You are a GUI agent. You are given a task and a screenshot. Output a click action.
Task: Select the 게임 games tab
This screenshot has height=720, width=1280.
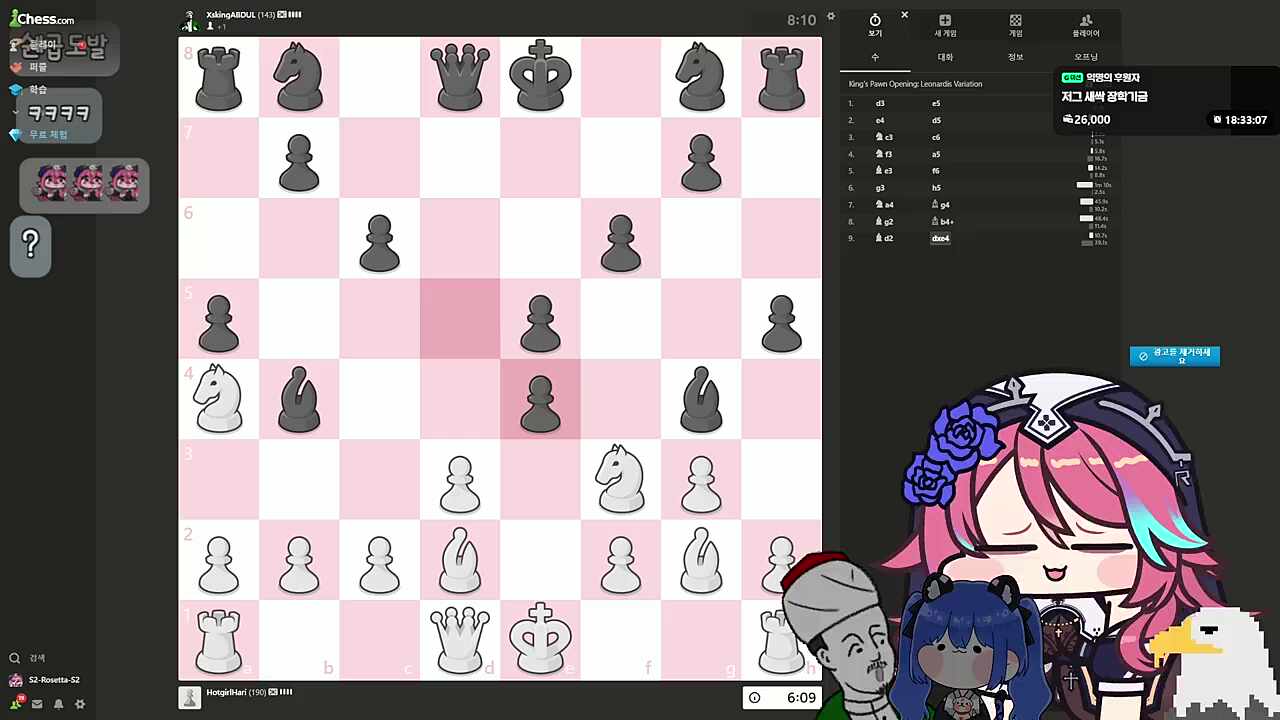(1015, 25)
